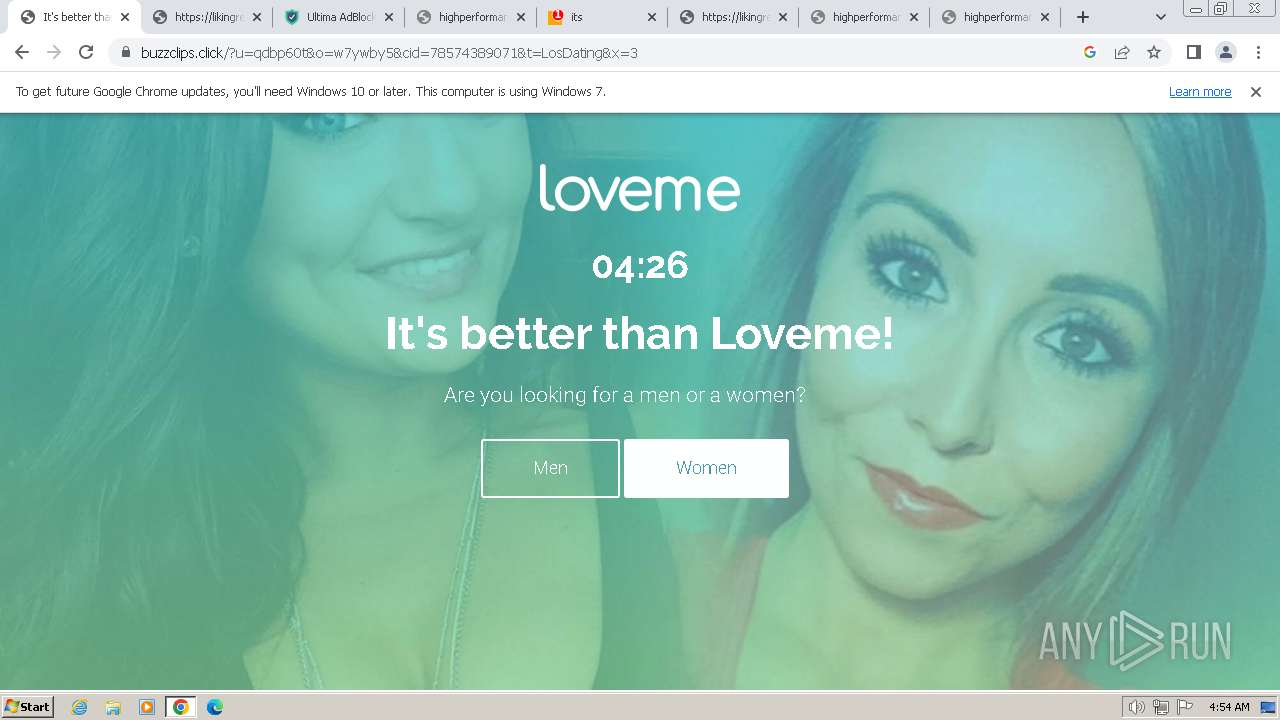Click the address bar URL

[x=389, y=53]
